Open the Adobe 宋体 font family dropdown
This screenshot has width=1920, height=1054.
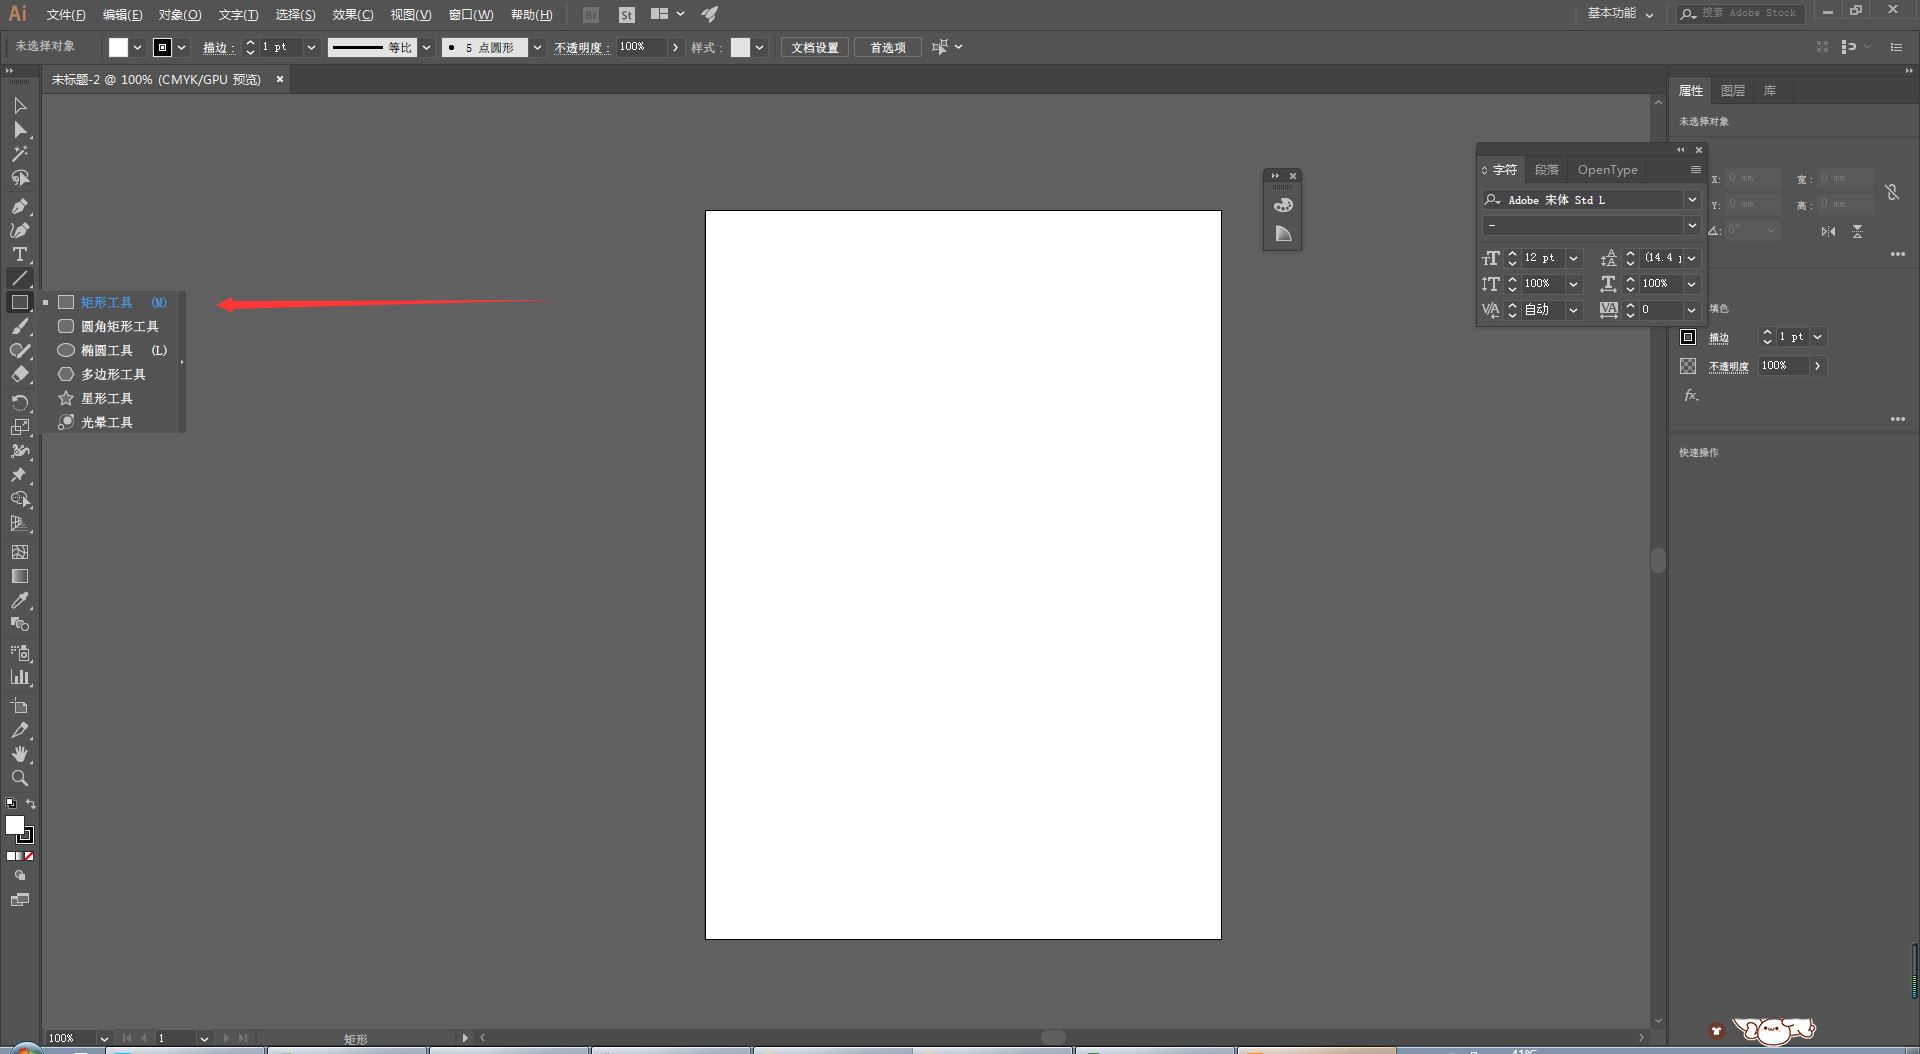(1692, 200)
